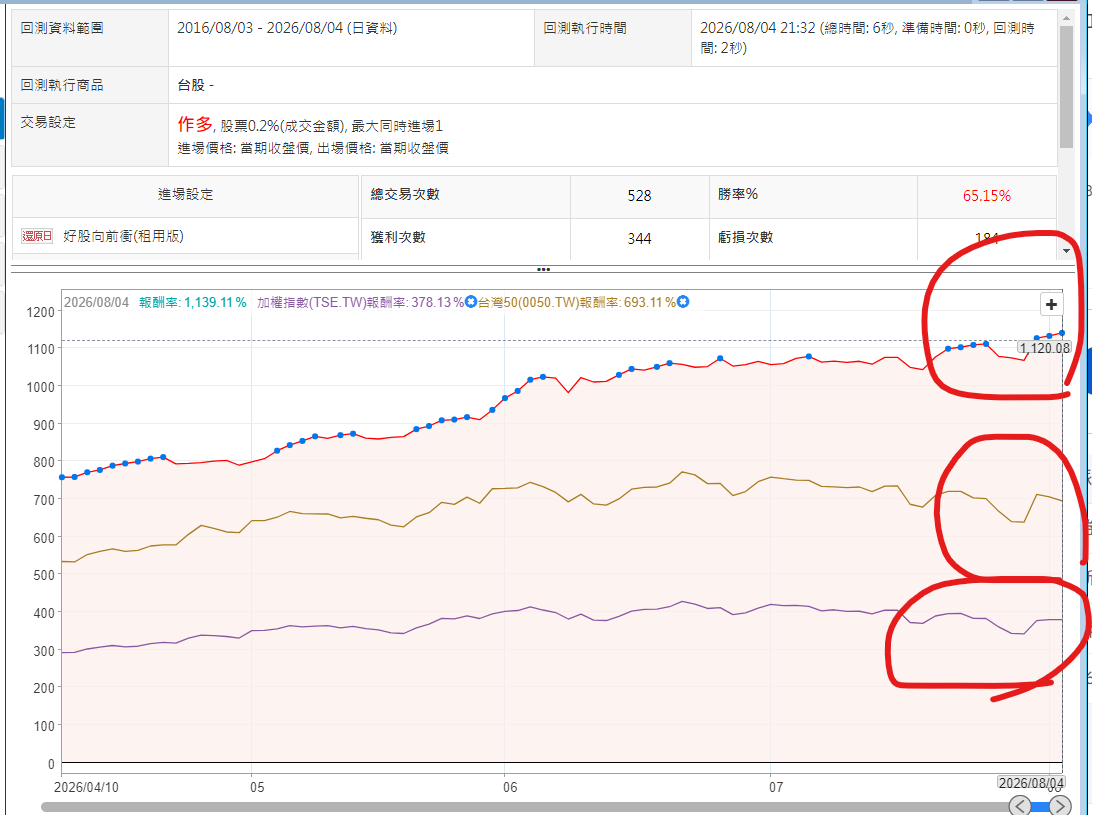The width and height of the screenshot is (1094, 815).
Task: Click the 1,120.08 value tag on chart
Action: click(1044, 348)
